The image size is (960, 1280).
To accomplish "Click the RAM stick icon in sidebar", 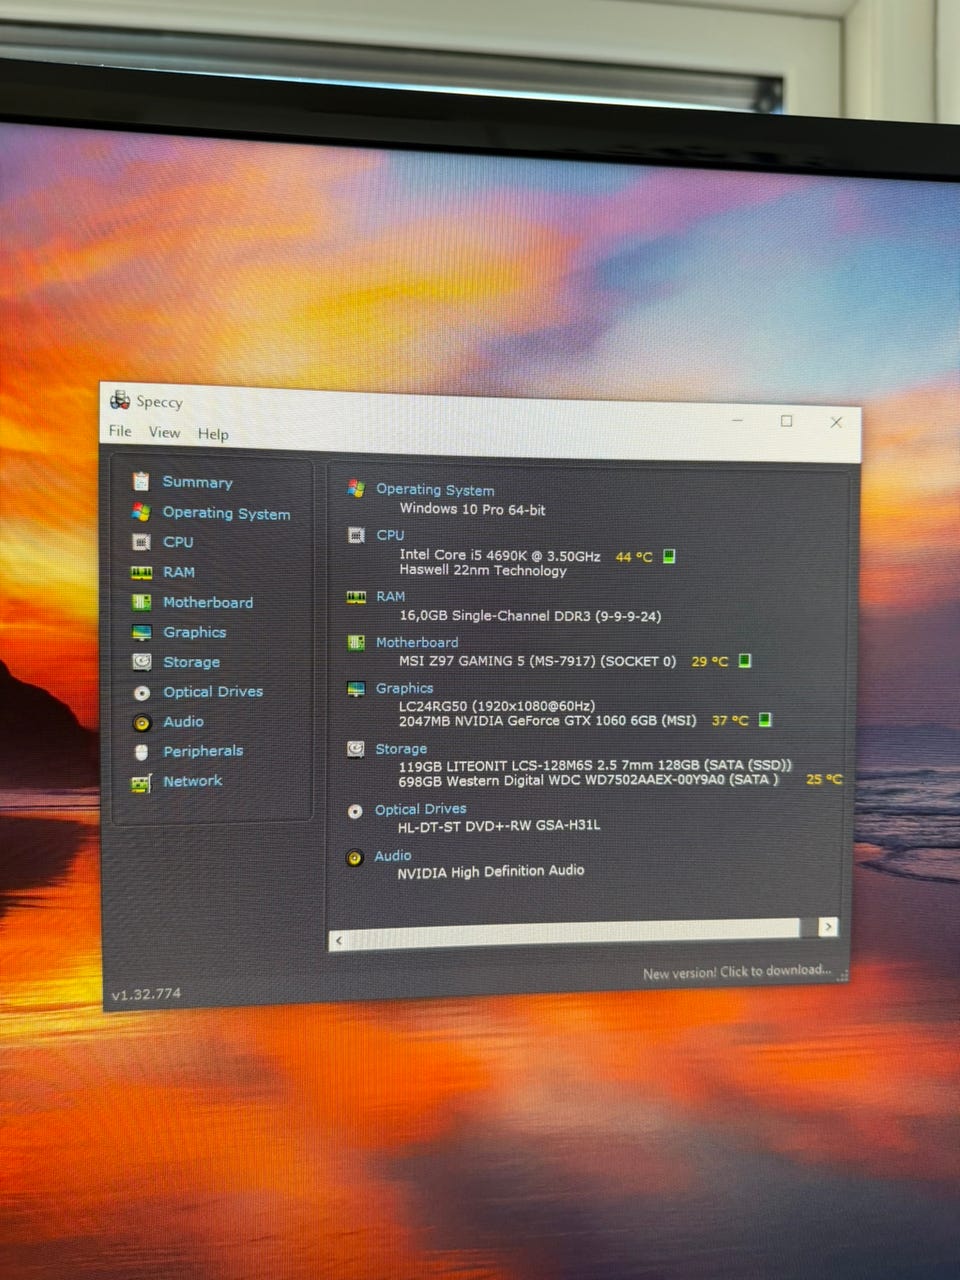I will 141,572.
